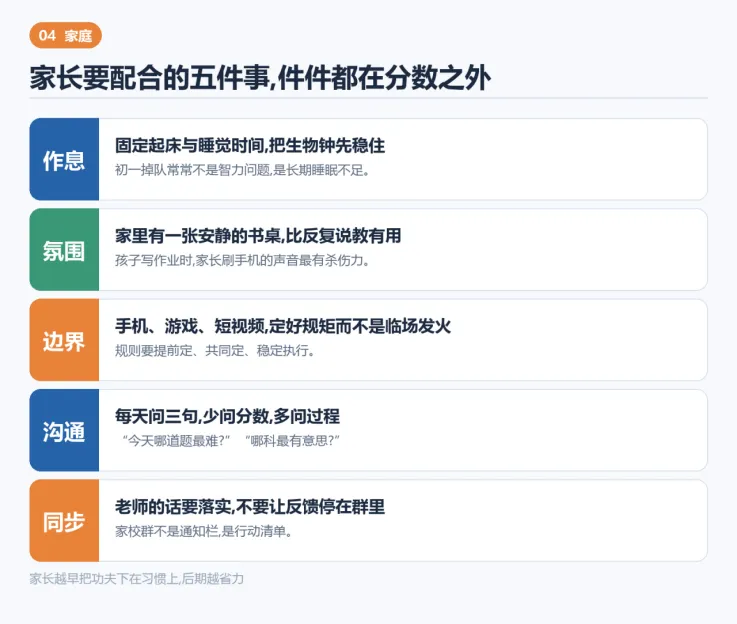The height and width of the screenshot is (624, 737).
Task: Click the text '手机、游戏、短视频,定好规矩而不是临场发火'
Action: [x=283, y=326]
